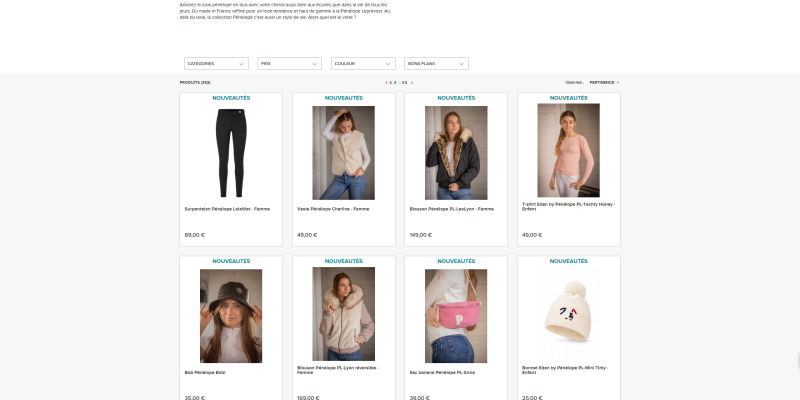Open Blouson Pénélope PL-LeoLyon product photo

456,153
